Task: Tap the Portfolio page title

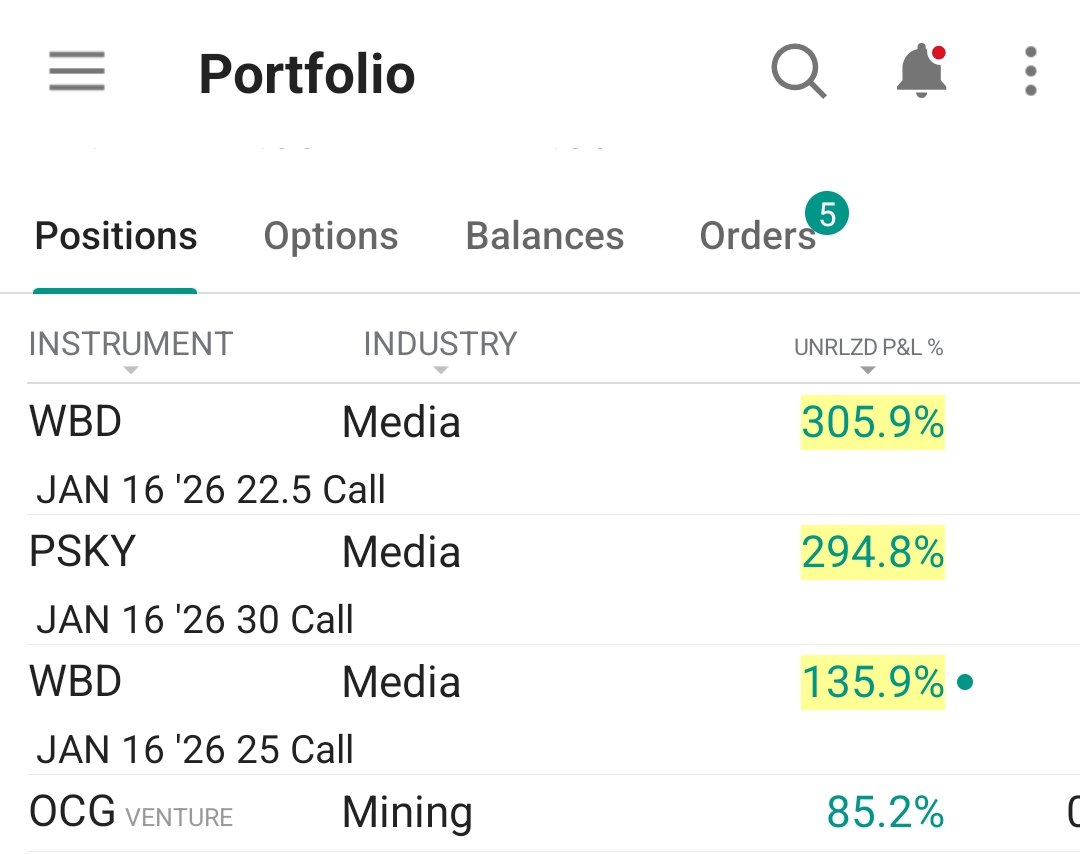Action: click(x=307, y=74)
